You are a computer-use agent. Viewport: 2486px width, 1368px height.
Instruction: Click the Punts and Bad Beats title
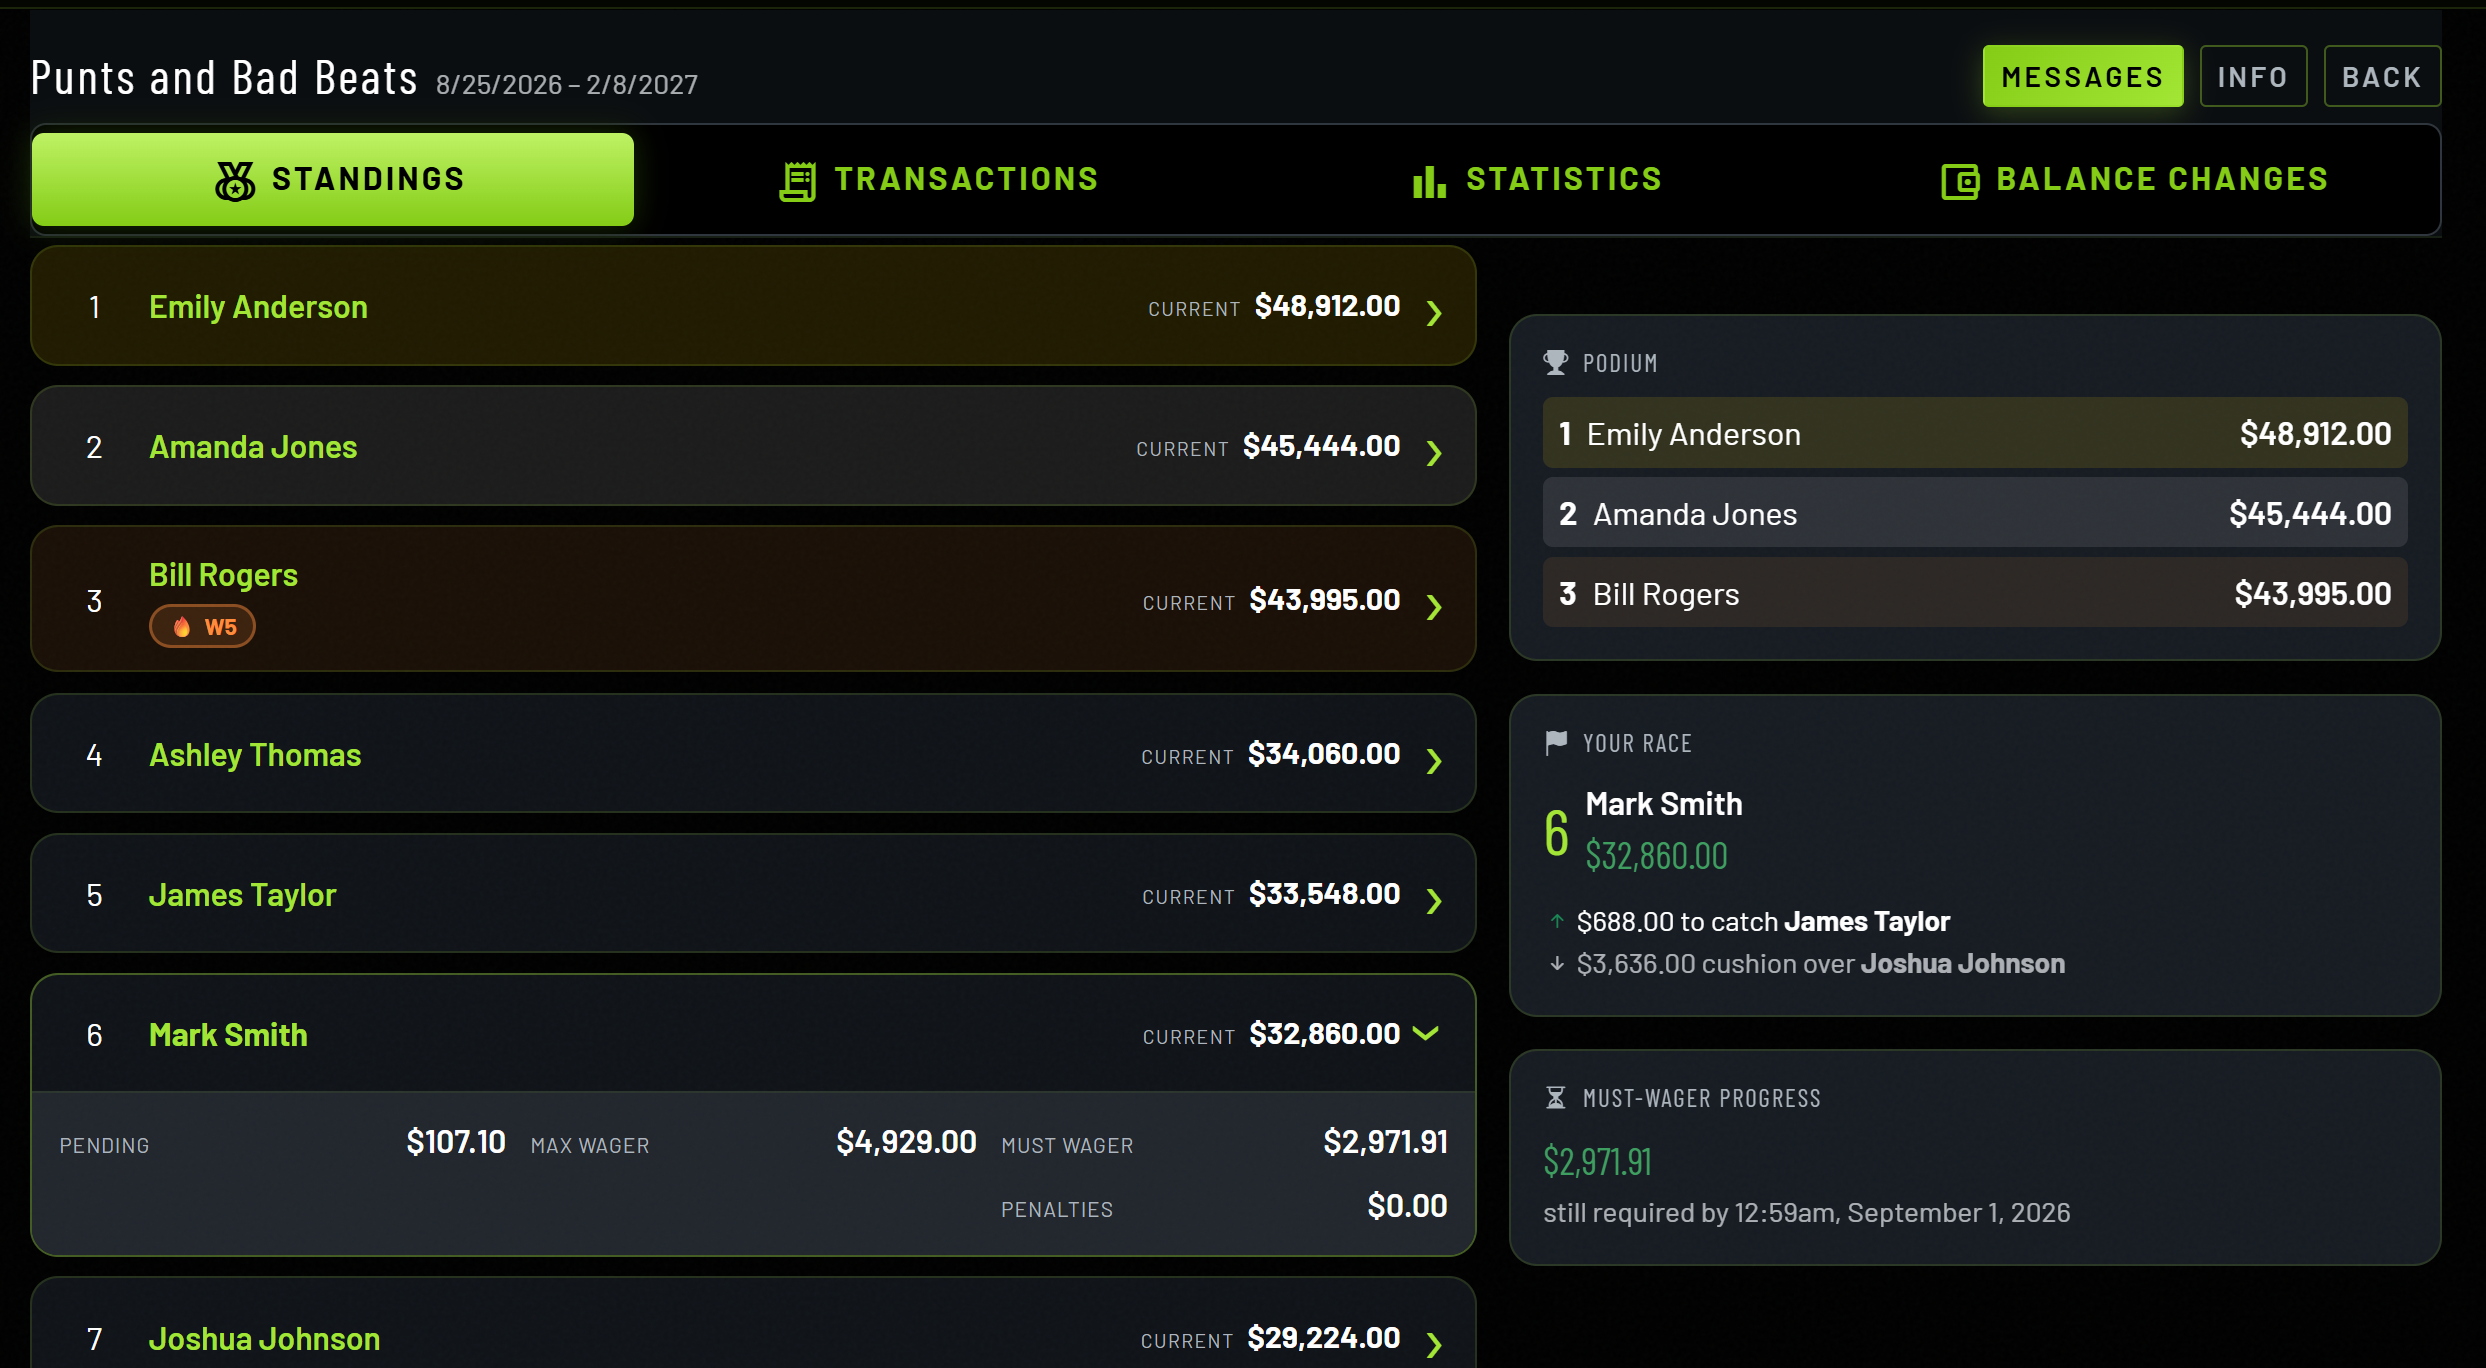pyautogui.click(x=224, y=77)
